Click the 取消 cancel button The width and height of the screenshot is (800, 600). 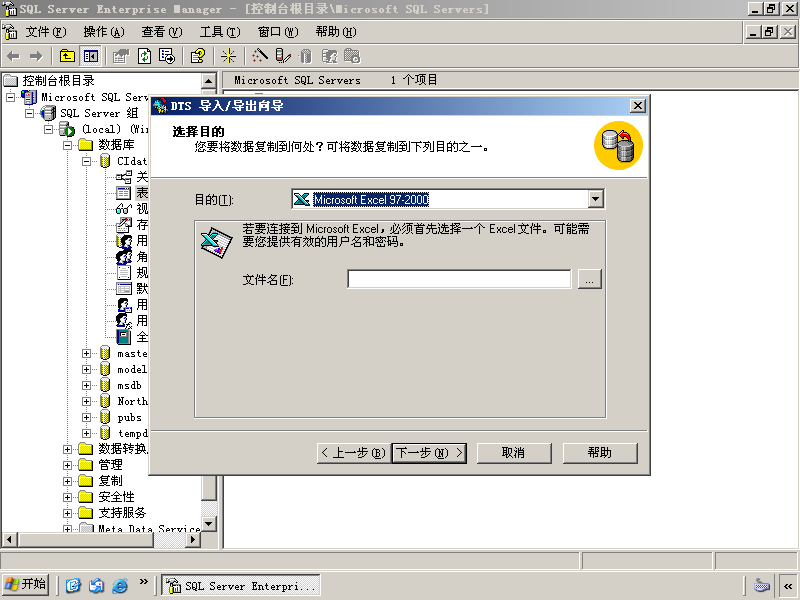[514, 453]
